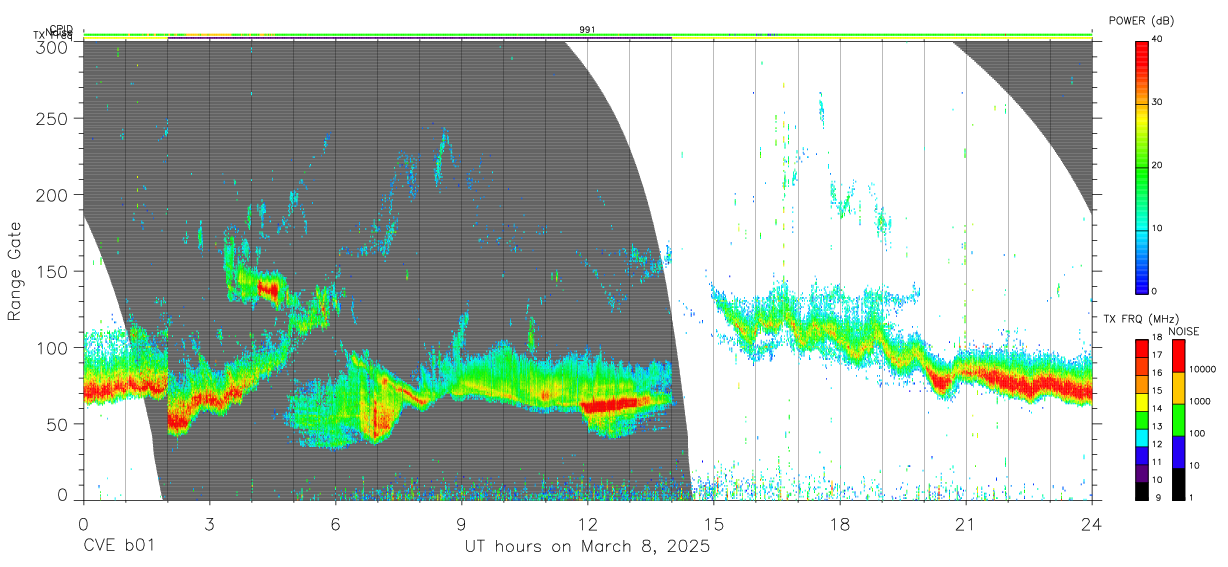Image resolution: width=1228 pixels, height=567 pixels.
Task: Click the 24 tick label on UT axis
Action: (x=1092, y=523)
